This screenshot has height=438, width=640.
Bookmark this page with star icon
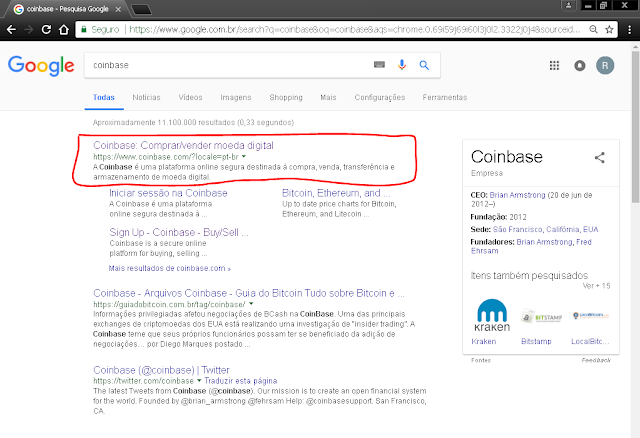click(x=609, y=29)
